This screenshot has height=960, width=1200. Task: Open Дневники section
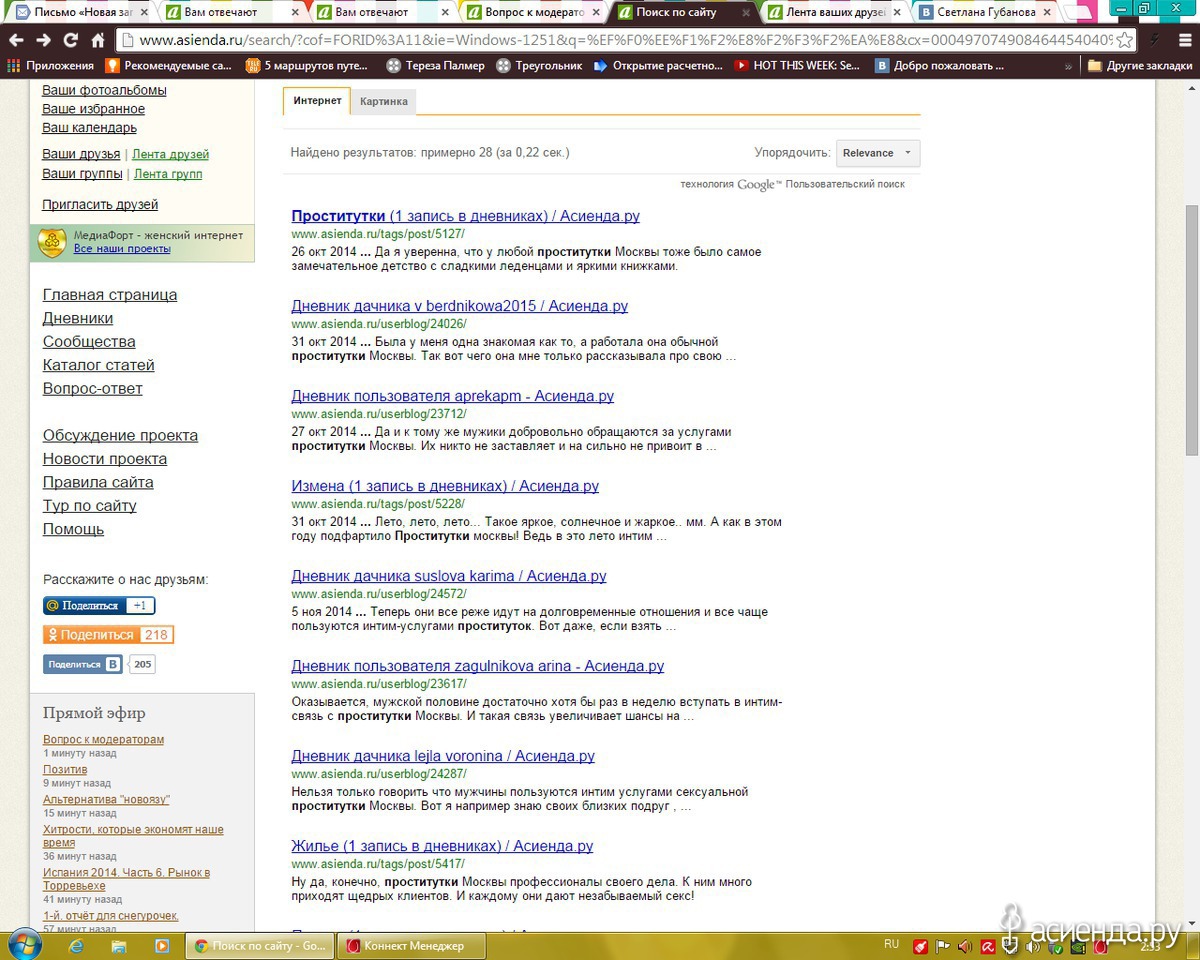(x=78, y=318)
